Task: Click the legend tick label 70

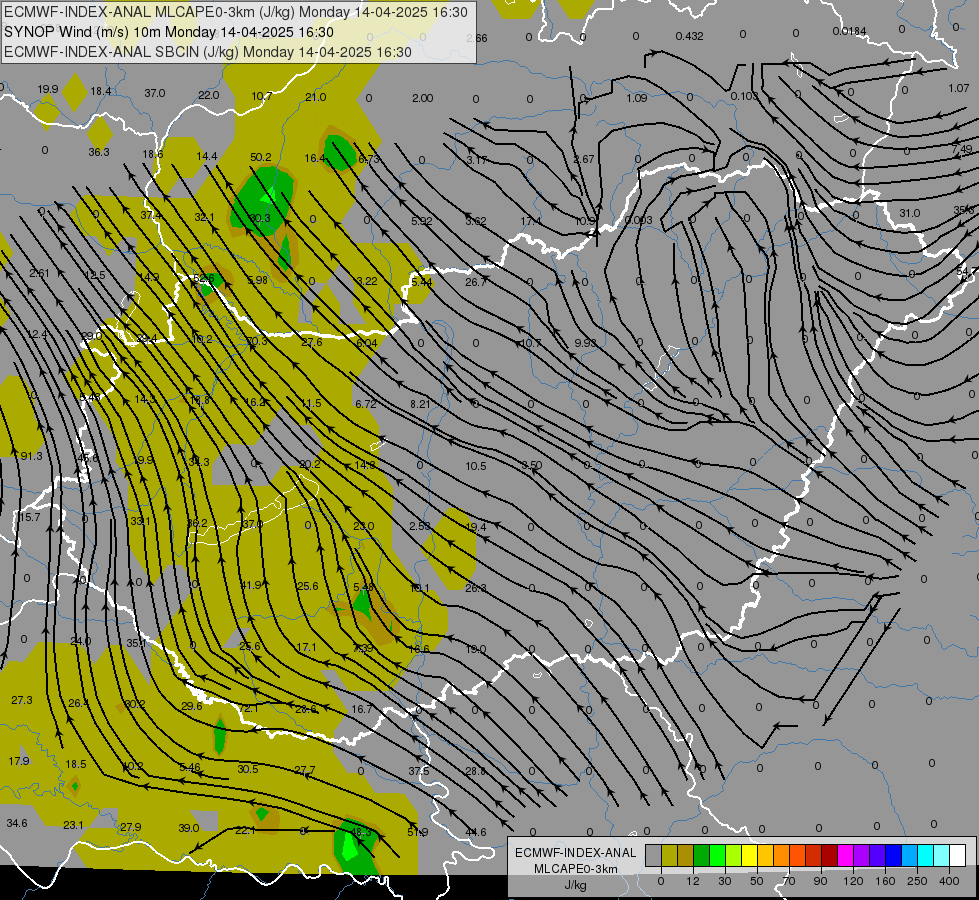Action: pyautogui.click(x=789, y=881)
